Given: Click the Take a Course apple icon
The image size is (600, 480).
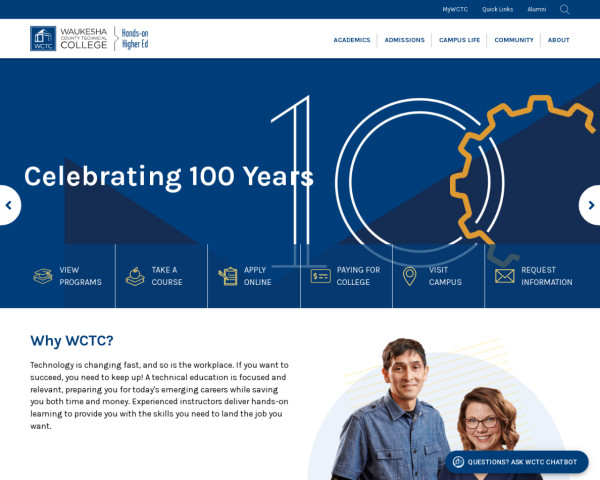Looking at the screenshot, I should point(135,276).
